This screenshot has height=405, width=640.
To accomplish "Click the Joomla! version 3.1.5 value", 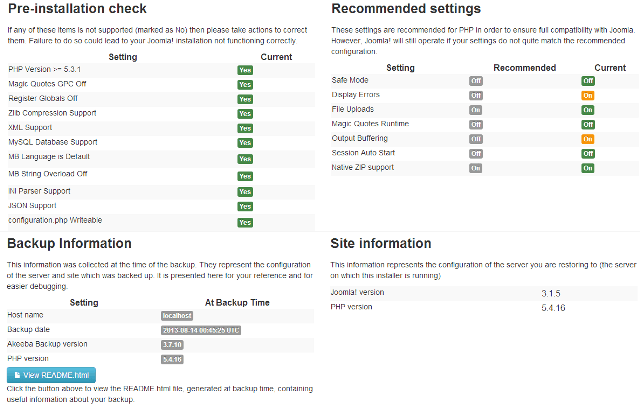I will [551, 294].
